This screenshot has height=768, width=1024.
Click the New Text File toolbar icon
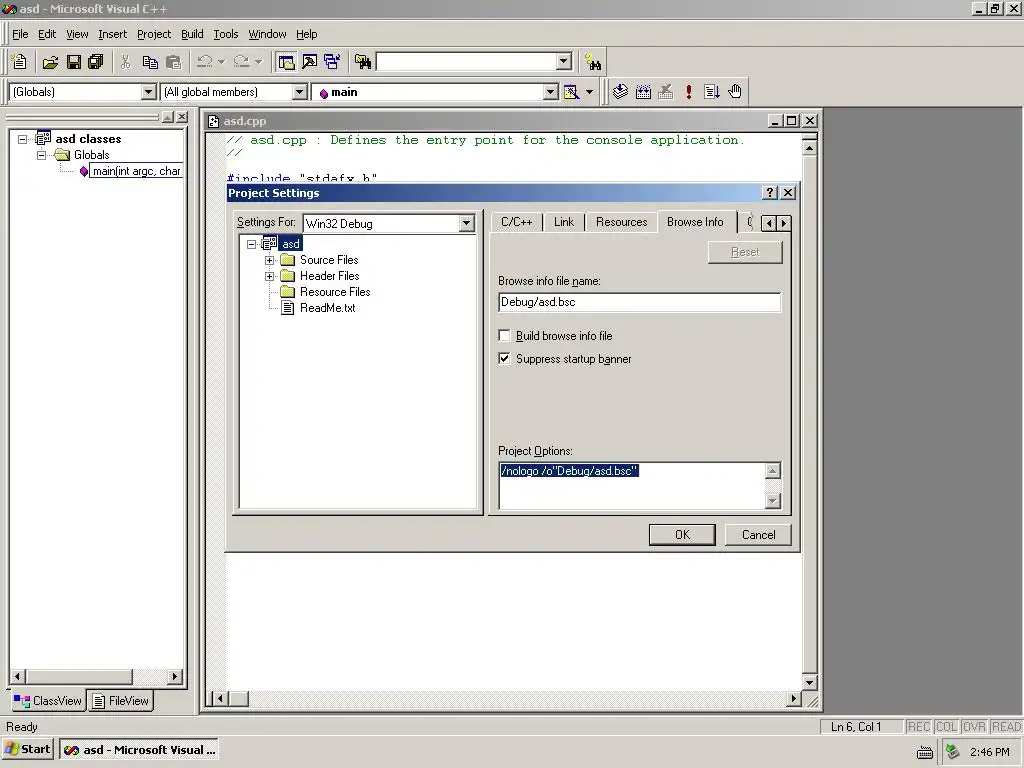point(19,62)
